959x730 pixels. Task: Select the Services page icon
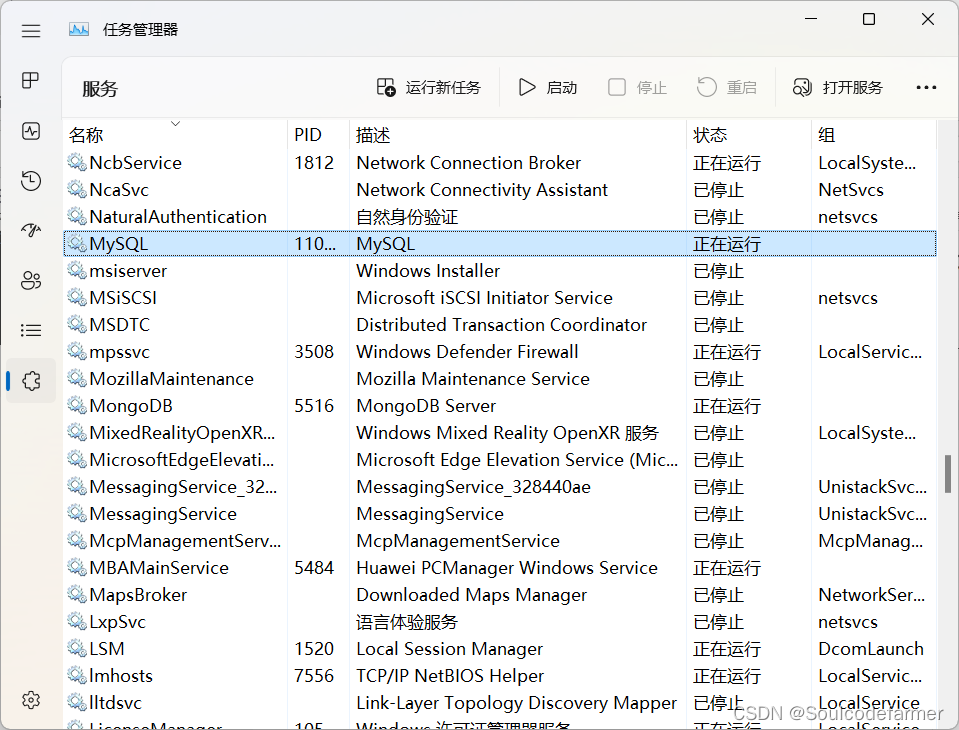pyautogui.click(x=31, y=381)
